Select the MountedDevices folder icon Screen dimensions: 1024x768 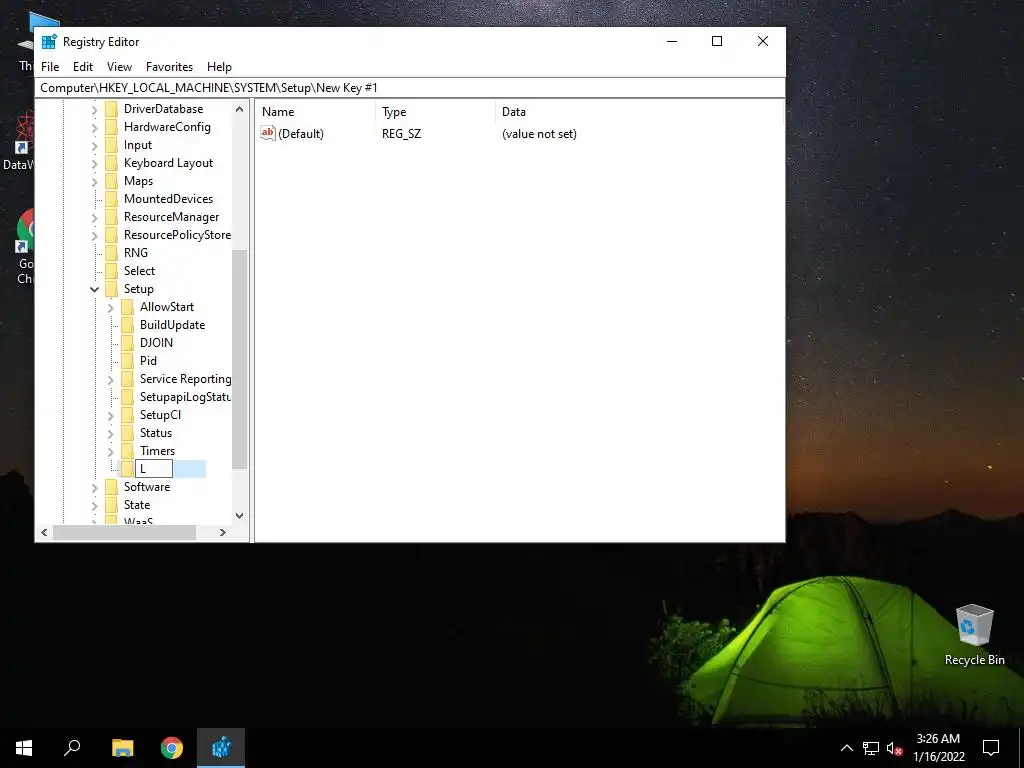coord(112,199)
